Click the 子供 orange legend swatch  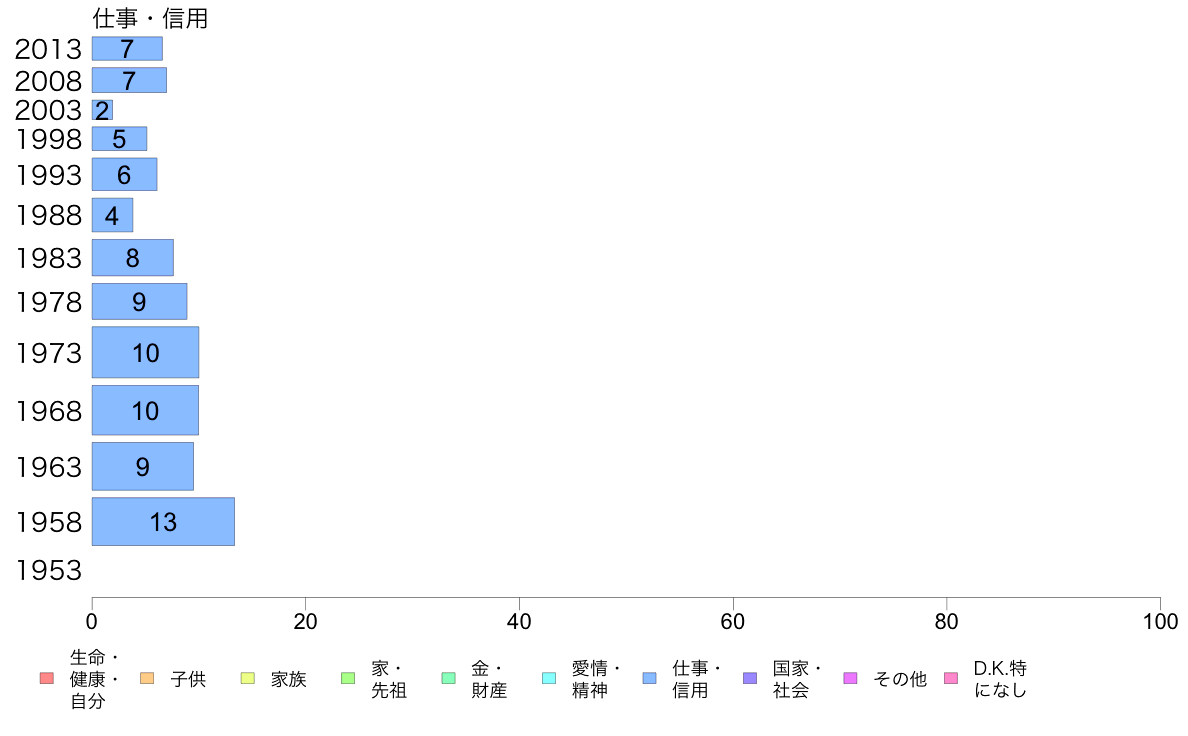pyautogui.click(x=147, y=678)
